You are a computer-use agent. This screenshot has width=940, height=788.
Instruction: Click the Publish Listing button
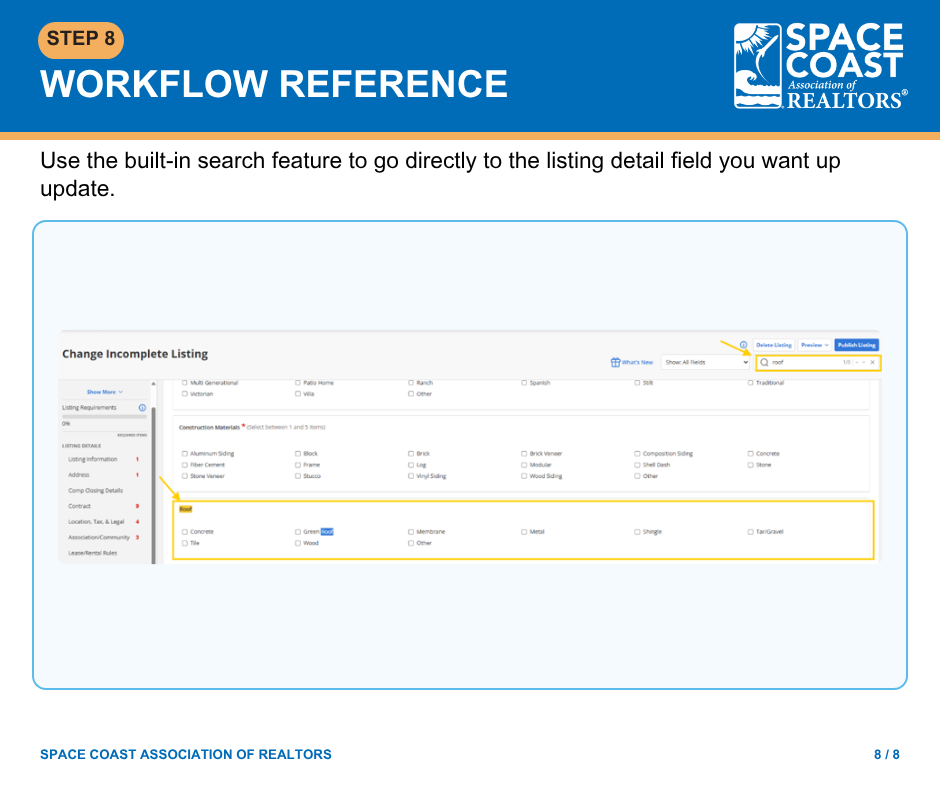(857, 345)
